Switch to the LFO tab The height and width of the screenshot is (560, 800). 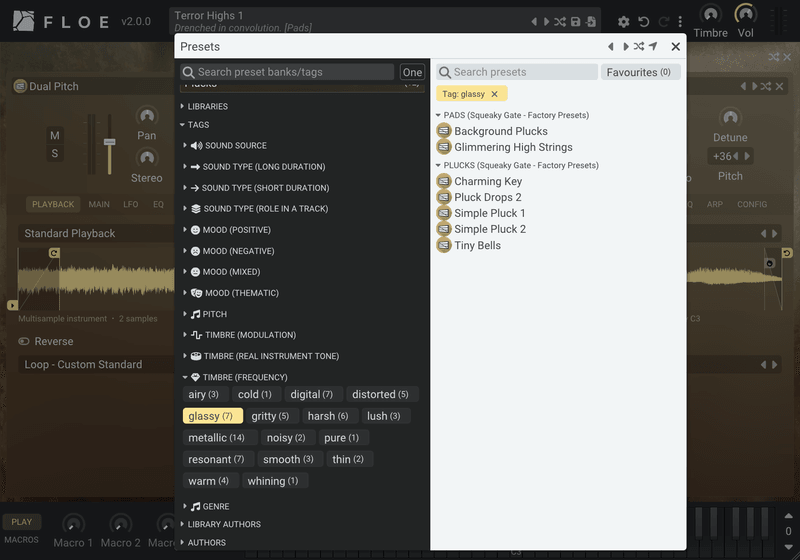[x=131, y=204]
